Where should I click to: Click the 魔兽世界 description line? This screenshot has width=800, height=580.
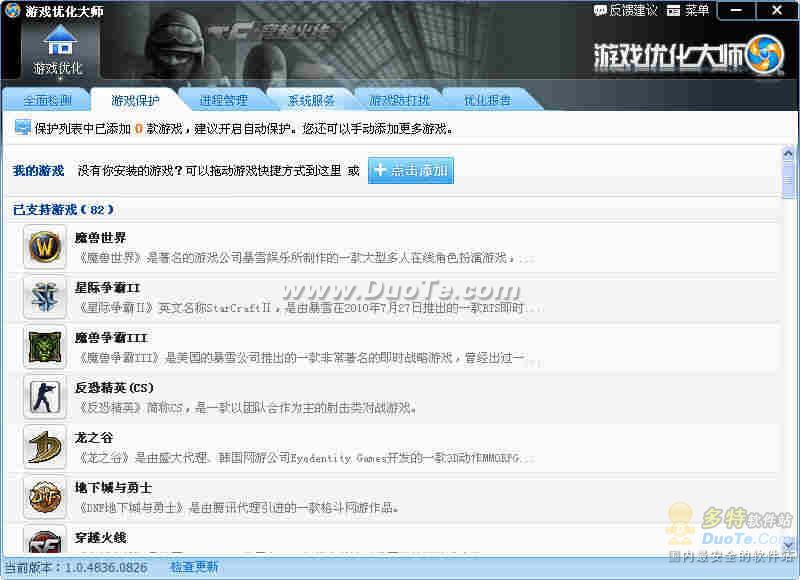tap(305, 258)
